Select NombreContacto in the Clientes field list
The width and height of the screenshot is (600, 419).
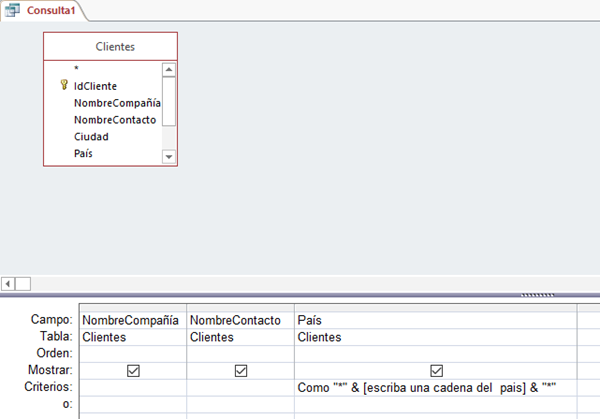(115, 120)
